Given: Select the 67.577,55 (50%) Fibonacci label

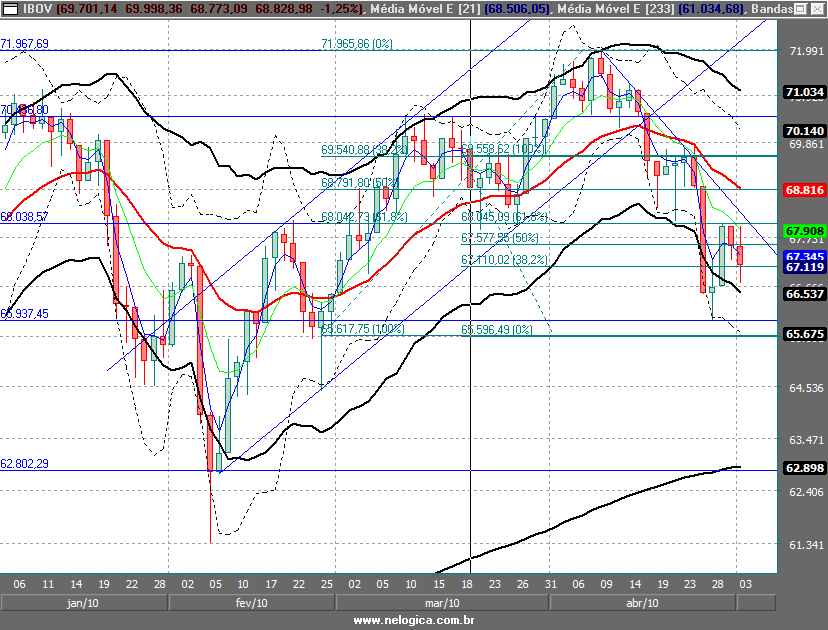Looking at the screenshot, I should pyautogui.click(x=500, y=238).
